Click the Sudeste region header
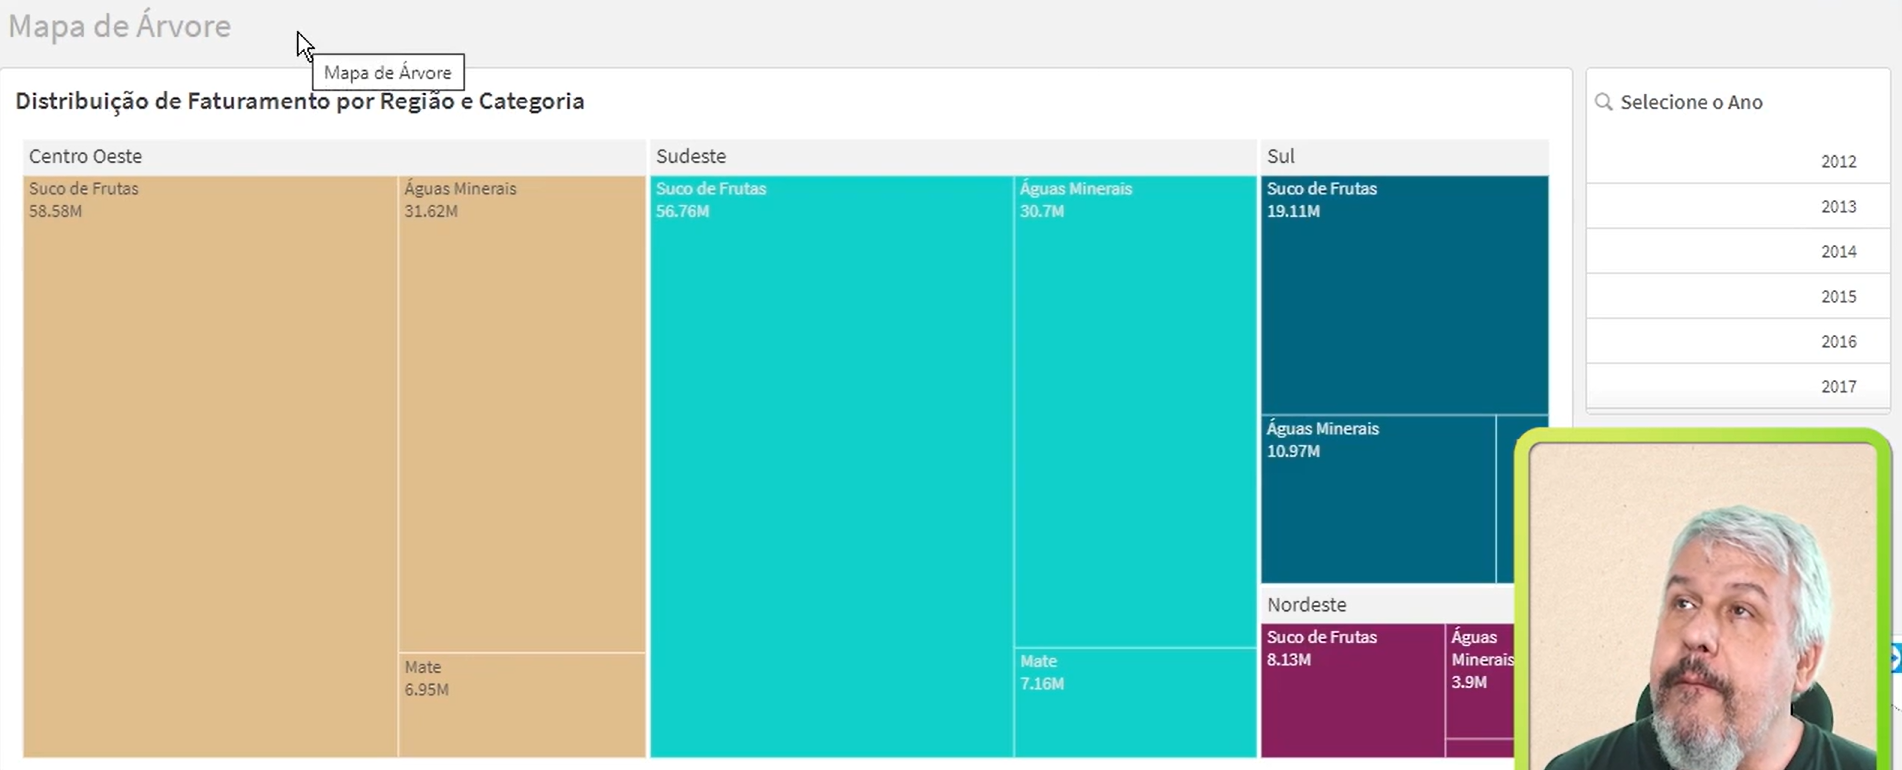The height and width of the screenshot is (770, 1902). tap(953, 157)
